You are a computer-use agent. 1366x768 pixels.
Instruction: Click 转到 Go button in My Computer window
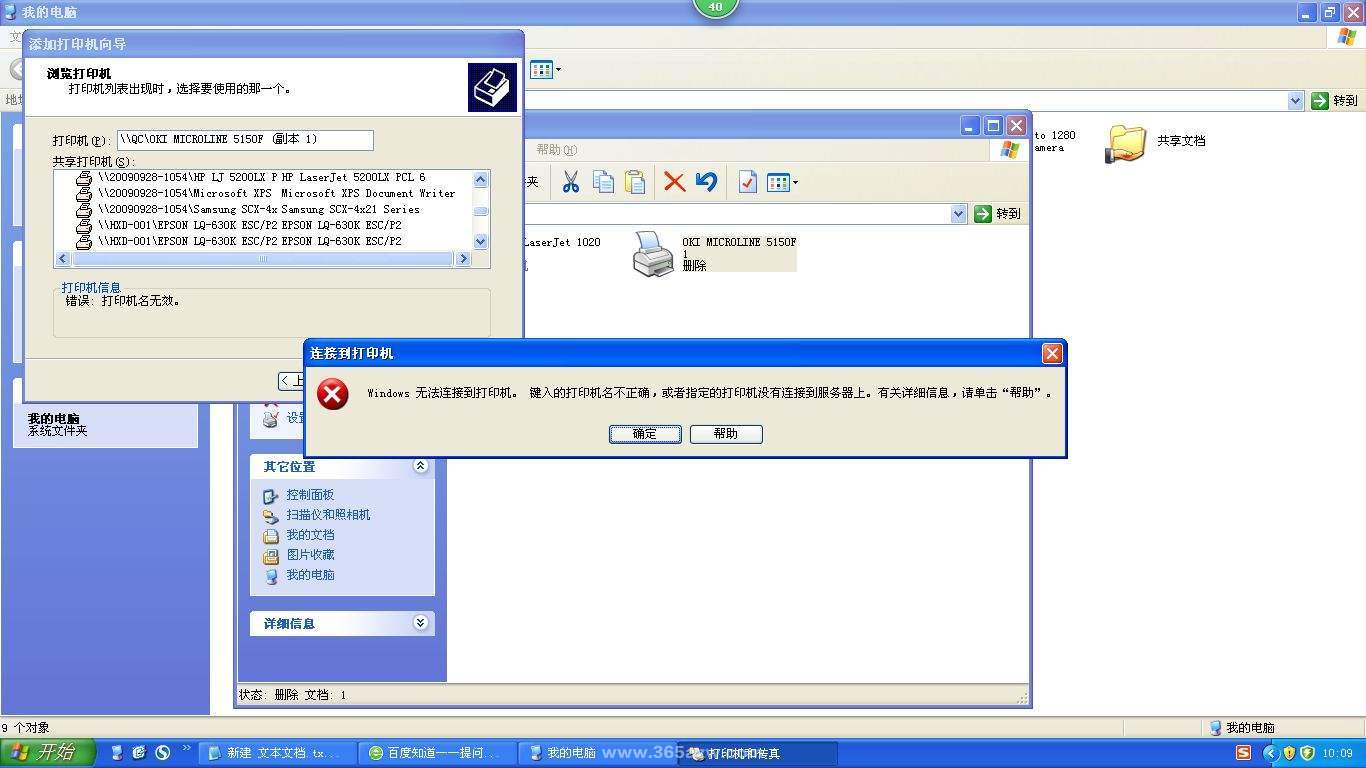(x=1335, y=100)
